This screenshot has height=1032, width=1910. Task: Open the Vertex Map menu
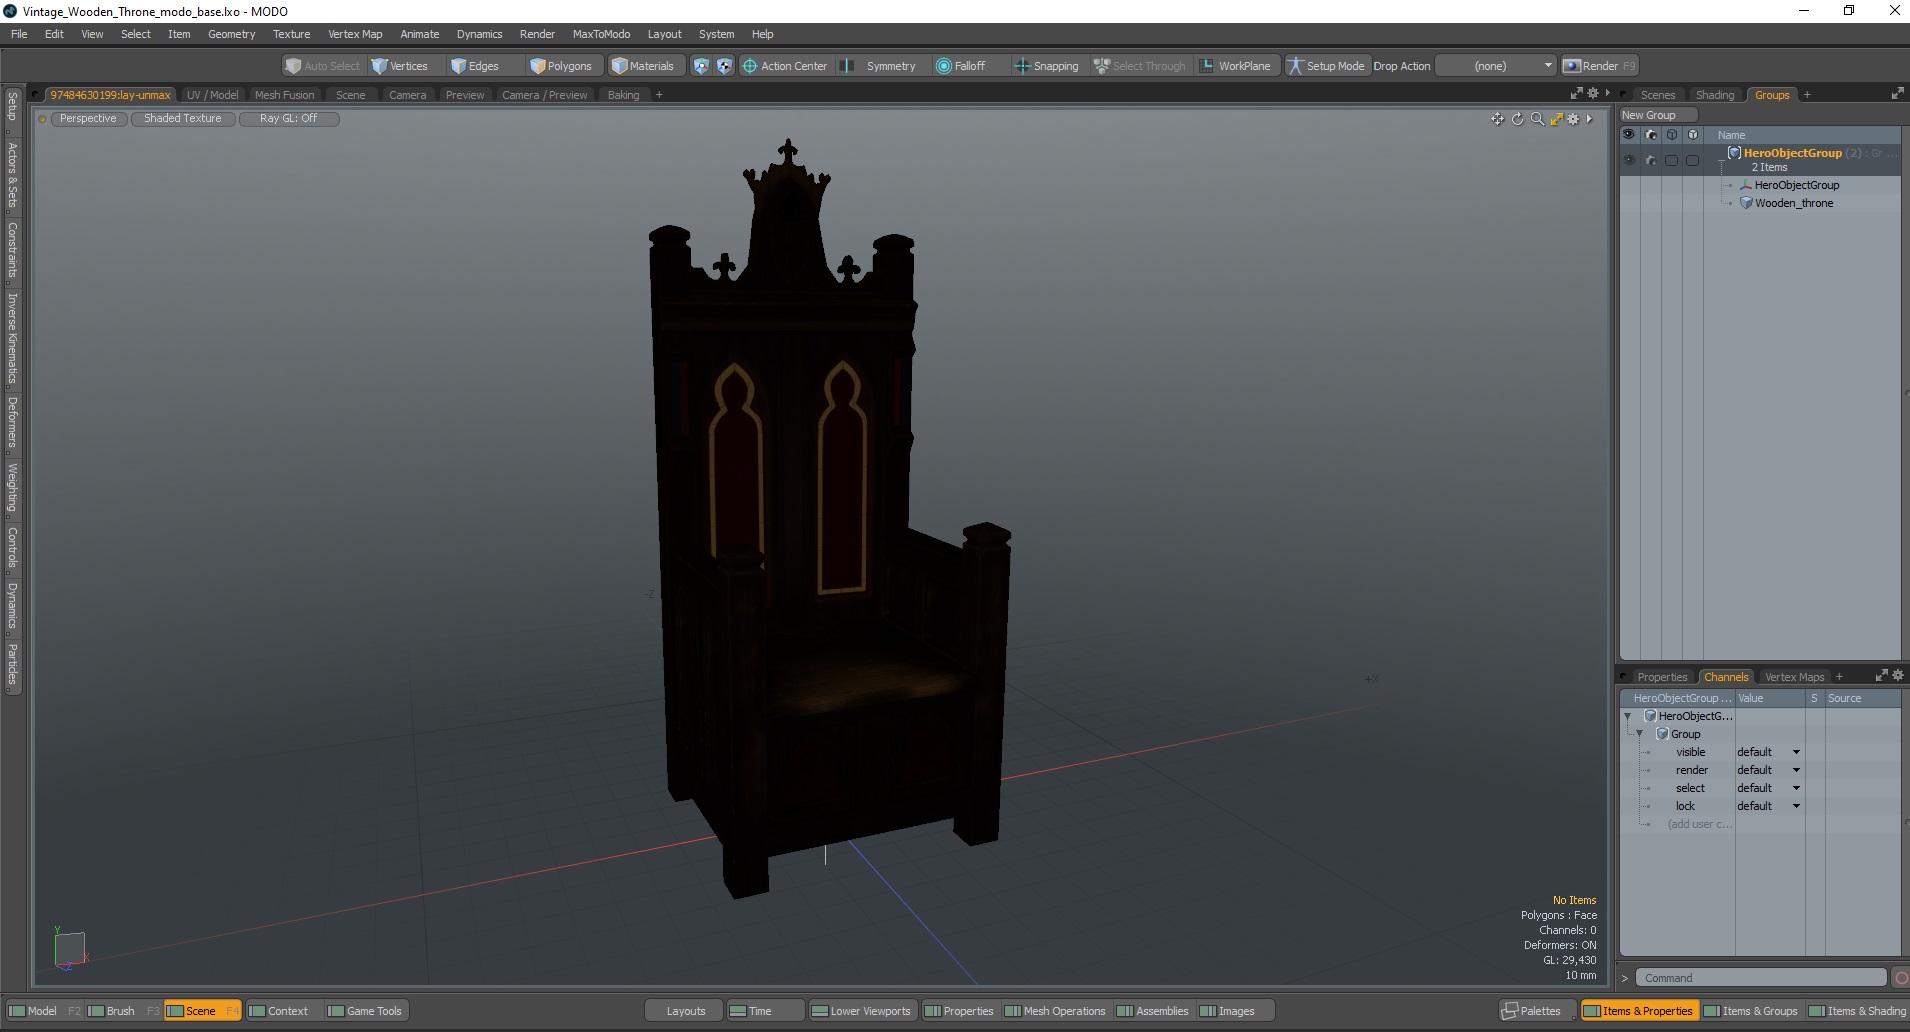tap(355, 34)
